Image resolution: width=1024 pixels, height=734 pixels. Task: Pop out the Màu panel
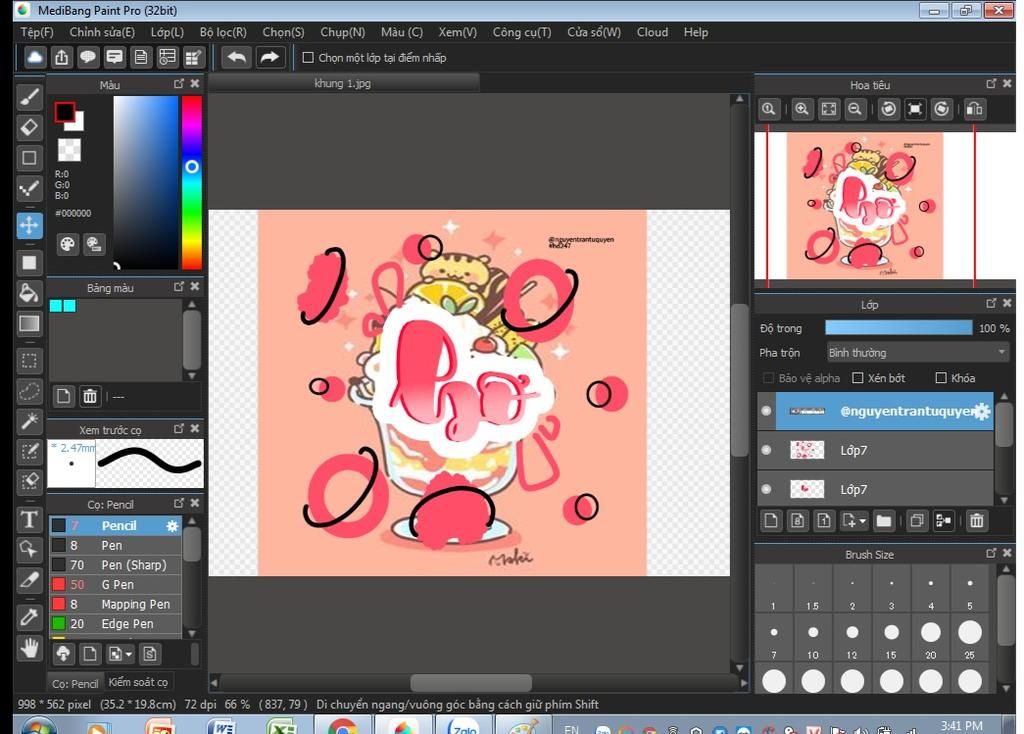pyautogui.click(x=179, y=84)
